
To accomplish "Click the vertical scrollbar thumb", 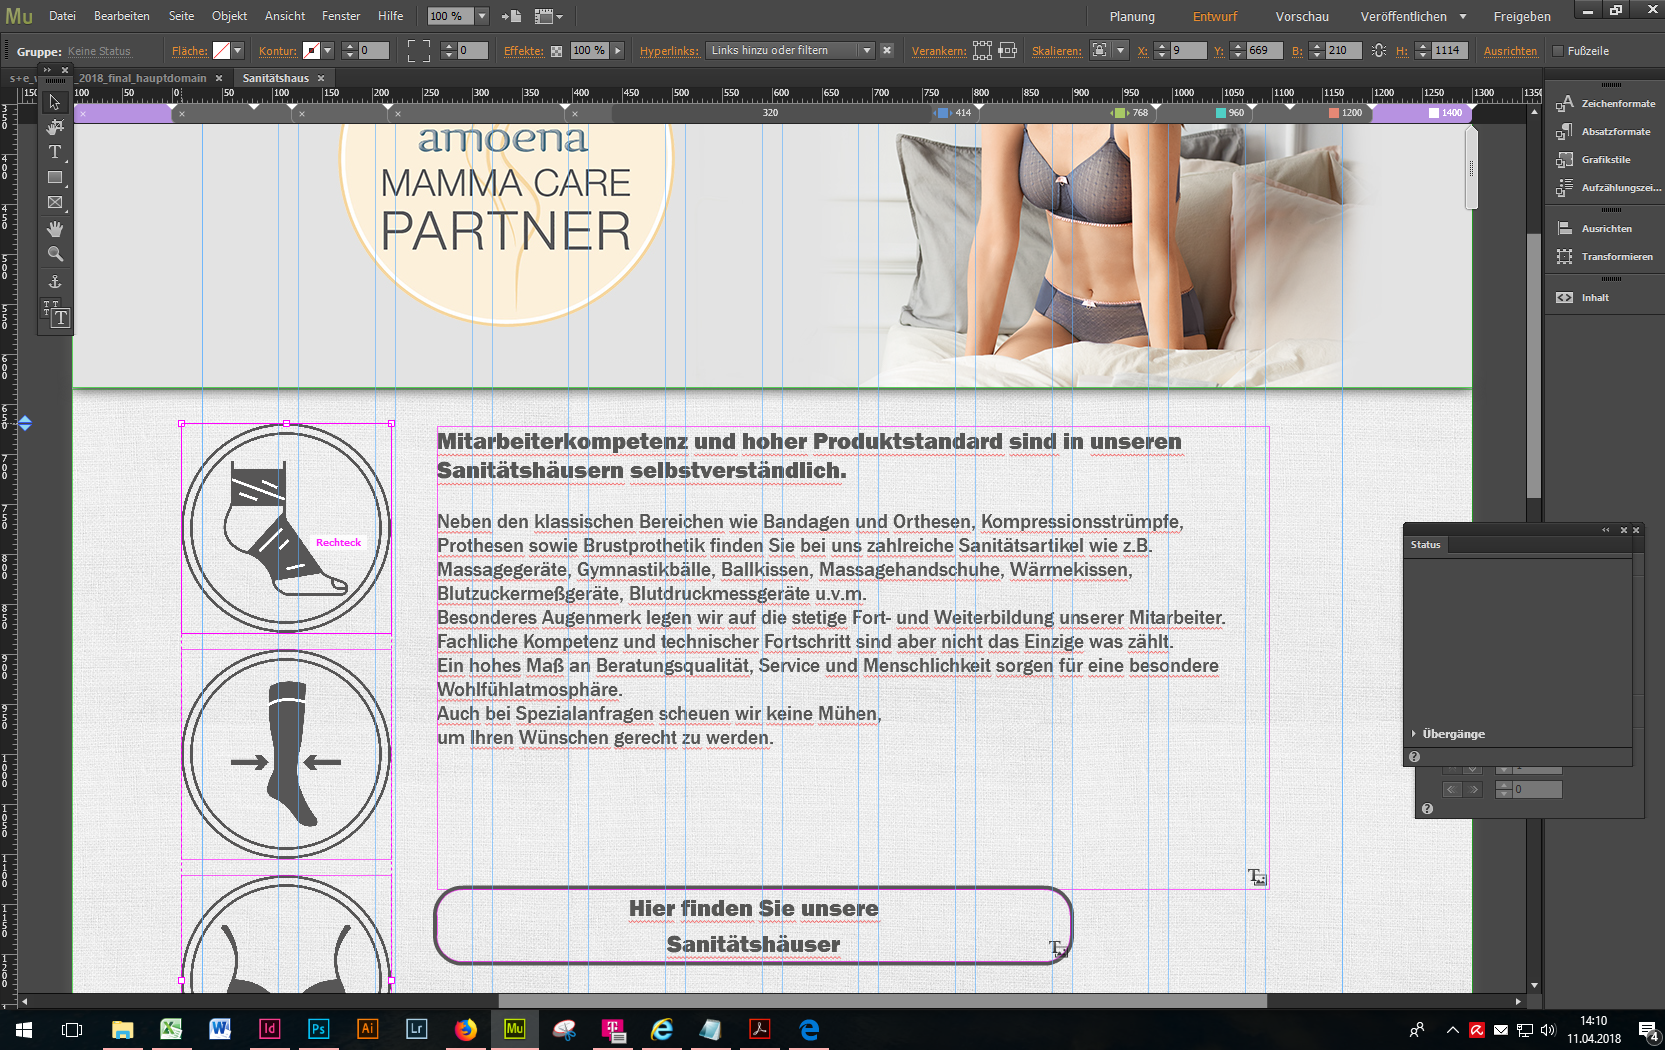I will coord(1533,365).
